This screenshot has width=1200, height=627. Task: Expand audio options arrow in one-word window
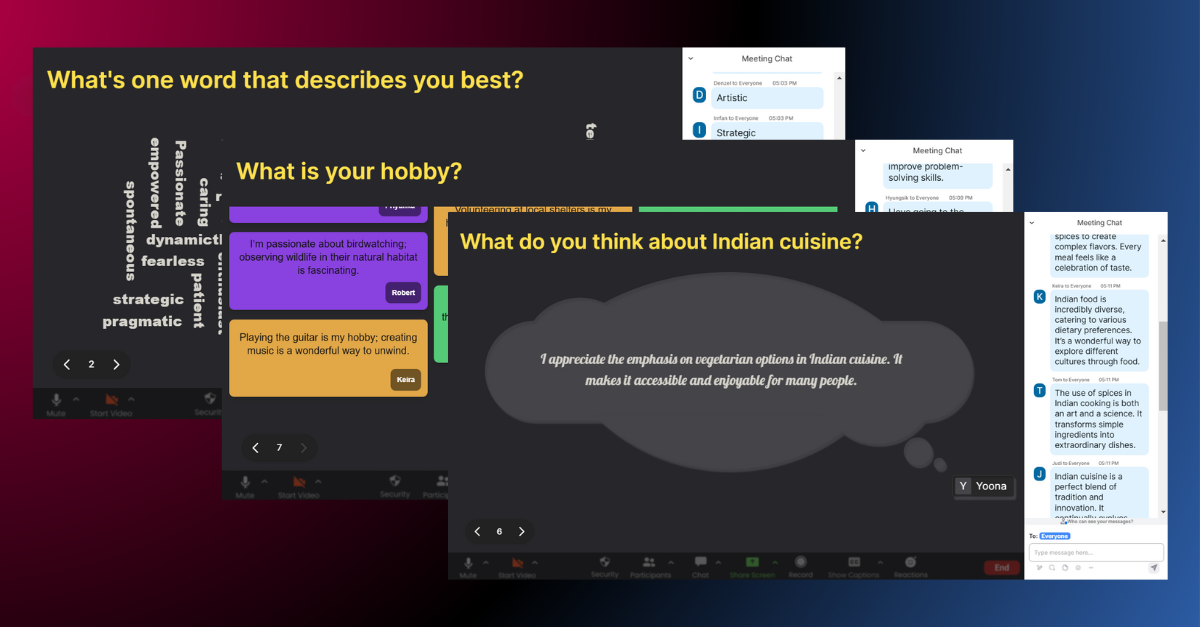click(75, 399)
